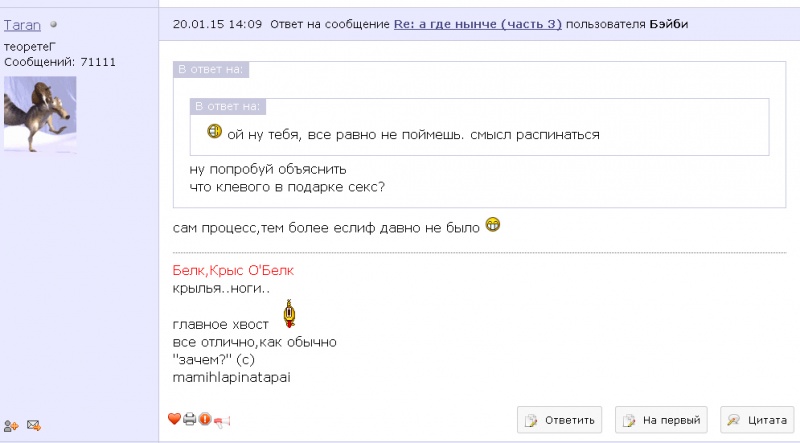The height and width of the screenshot is (443, 800).
Task: Click signature line все отлично,как обычно
Action: point(255,342)
